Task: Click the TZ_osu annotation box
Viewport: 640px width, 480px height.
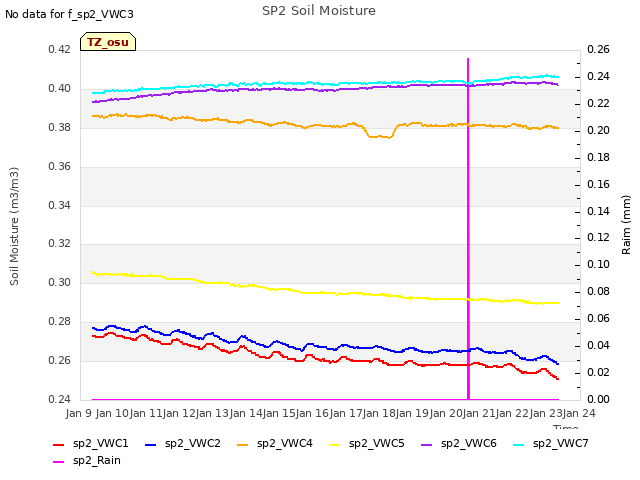Action: click(x=108, y=42)
